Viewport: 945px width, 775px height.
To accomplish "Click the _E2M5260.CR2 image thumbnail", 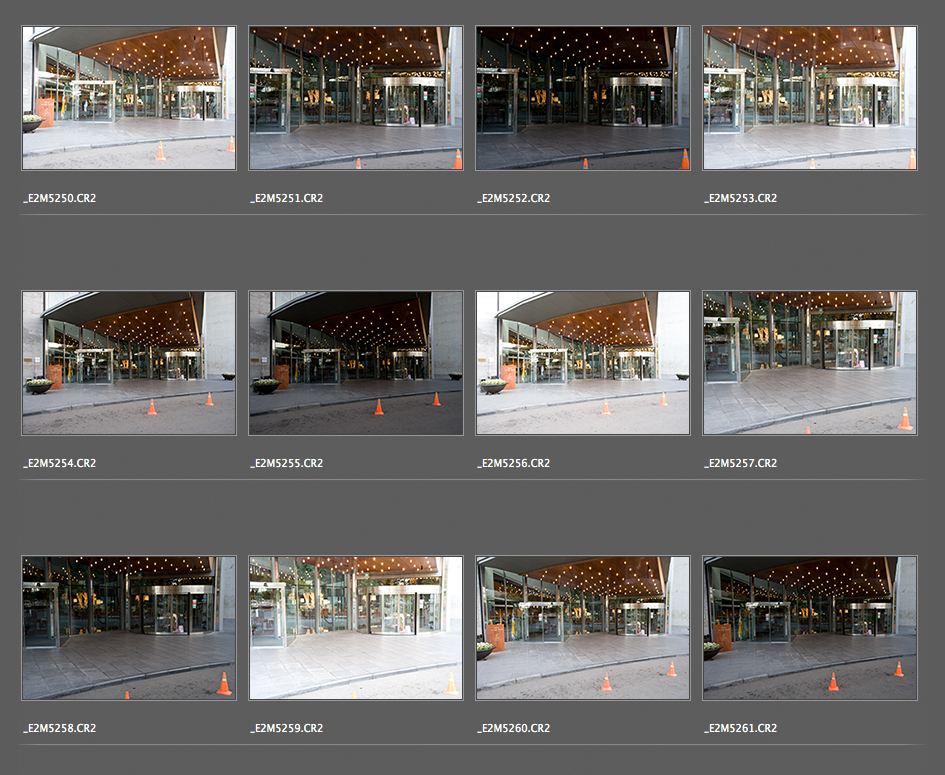I will (x=583, y=628).
